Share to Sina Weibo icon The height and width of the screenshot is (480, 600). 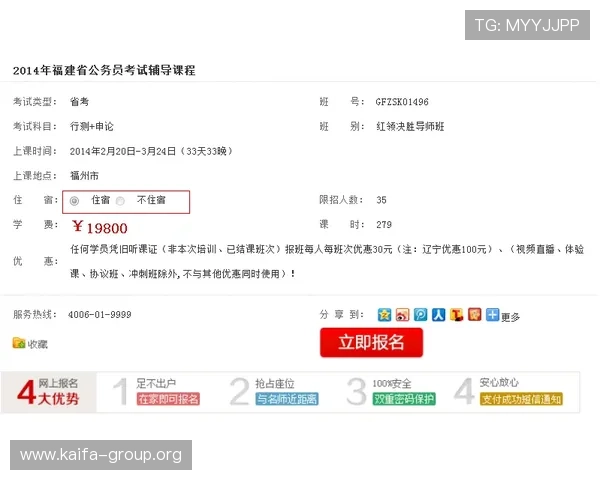click(402, 315)
